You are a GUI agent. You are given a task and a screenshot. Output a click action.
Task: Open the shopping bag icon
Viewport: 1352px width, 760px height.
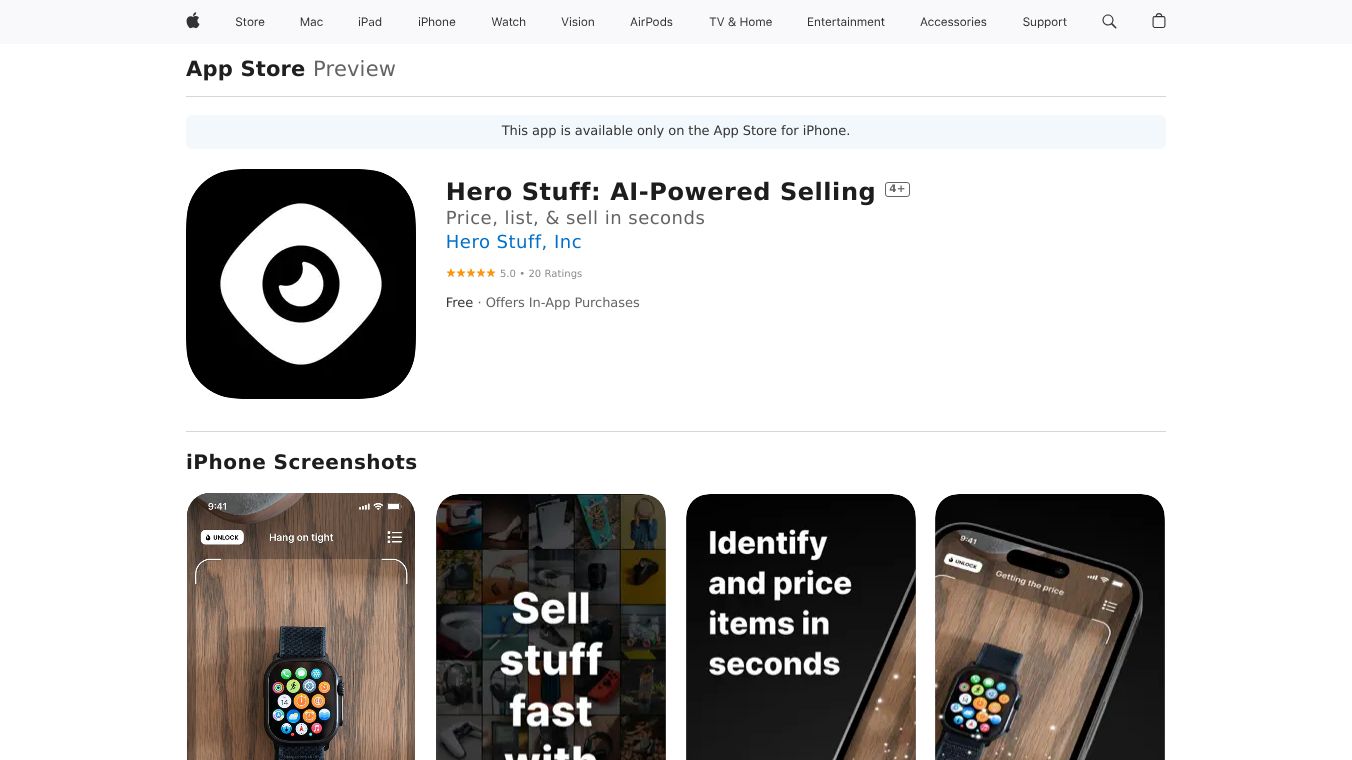pos(1159,21)
